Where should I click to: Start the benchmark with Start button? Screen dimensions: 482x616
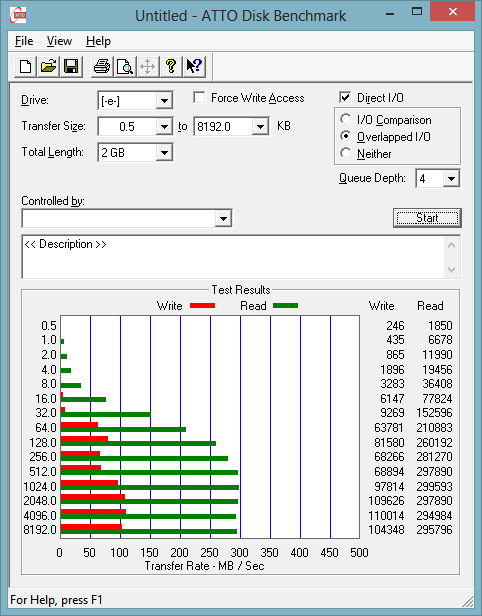(427, 218)
